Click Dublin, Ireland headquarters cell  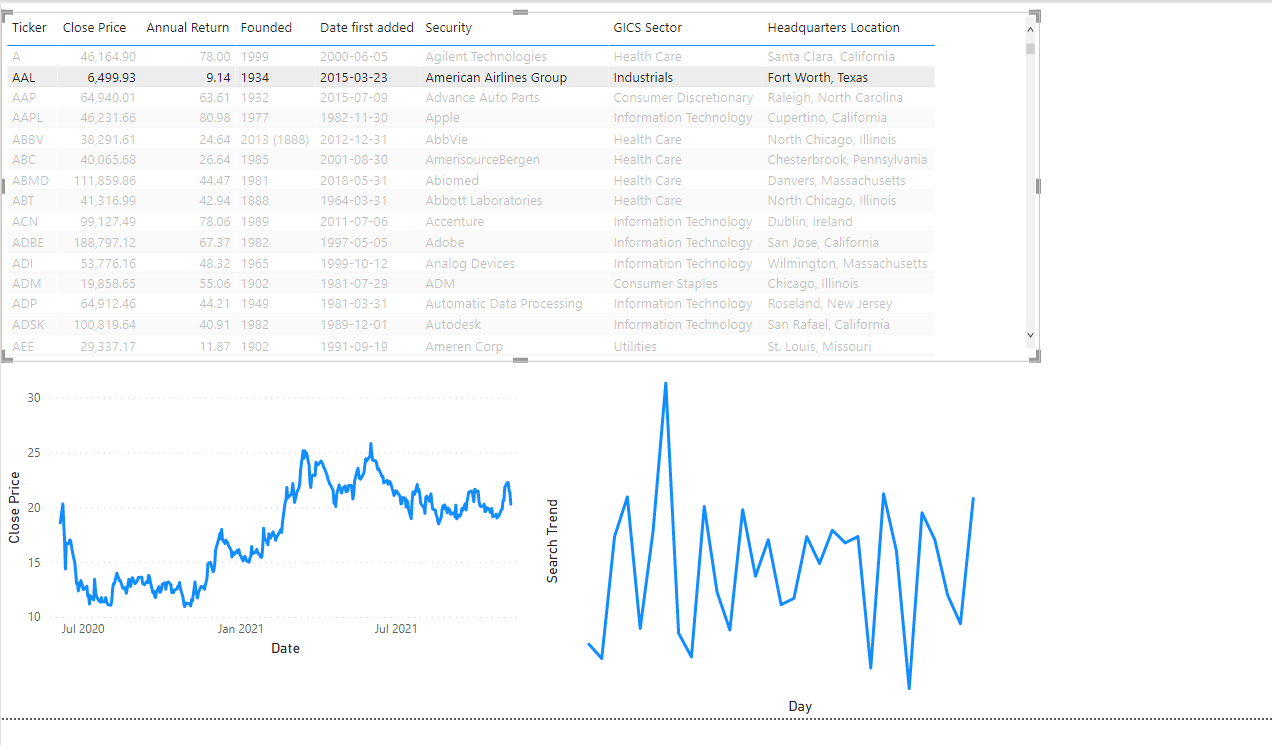pos(810,222)
